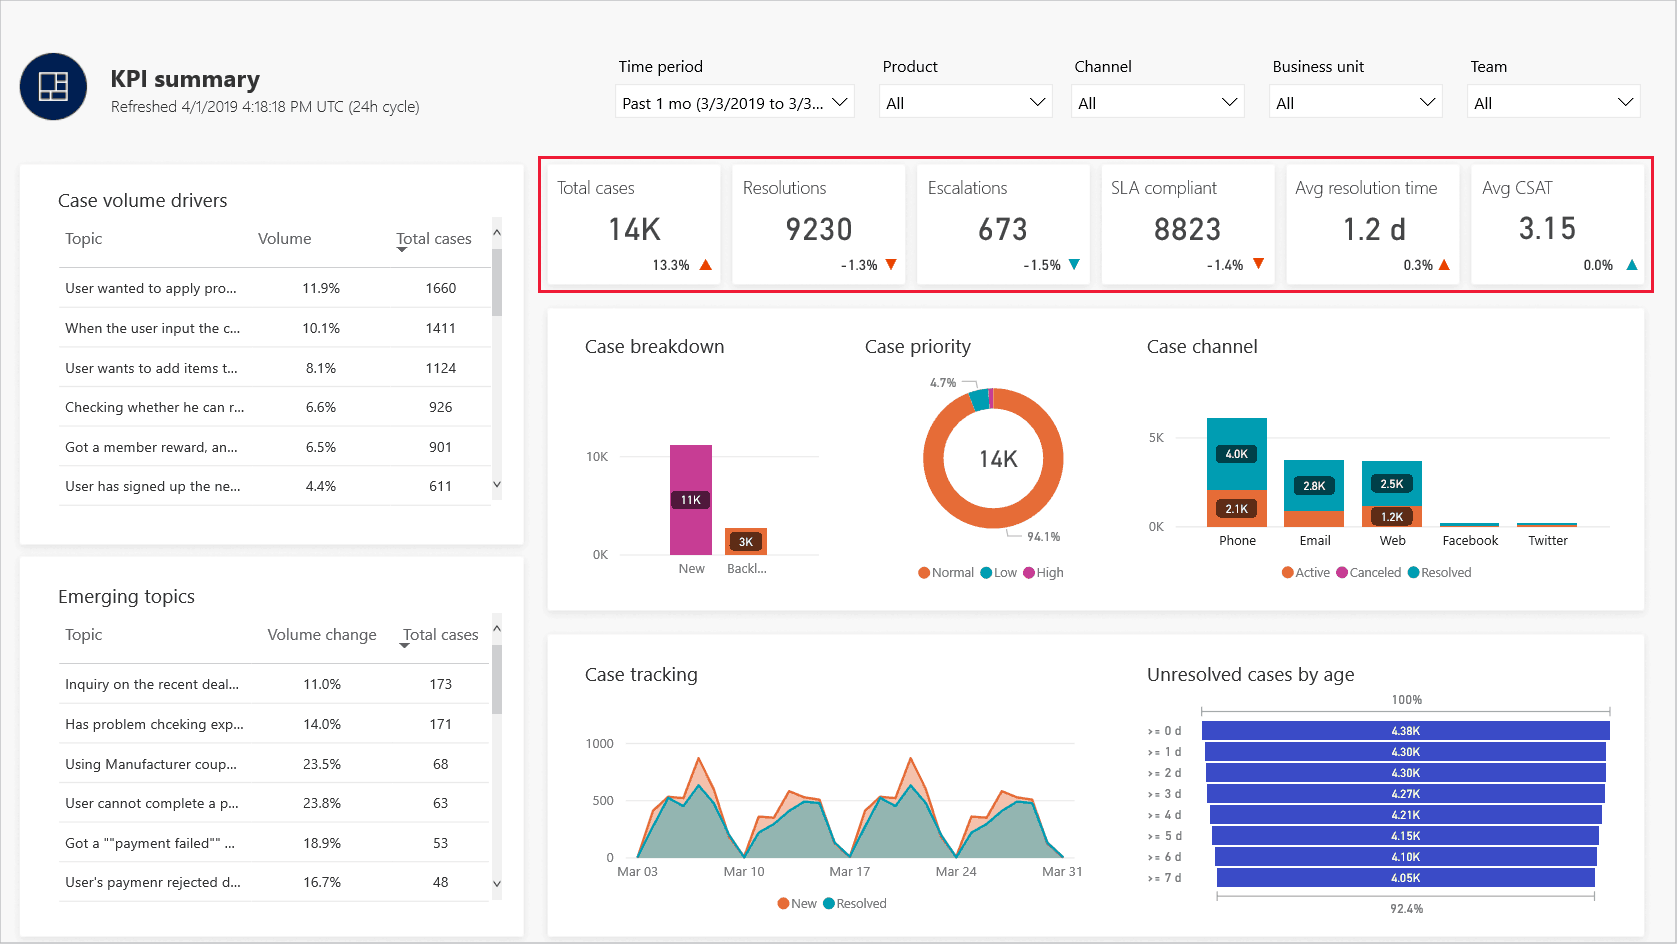Click scroll-down arrow in Case volume drivers table

coord(497,485)
